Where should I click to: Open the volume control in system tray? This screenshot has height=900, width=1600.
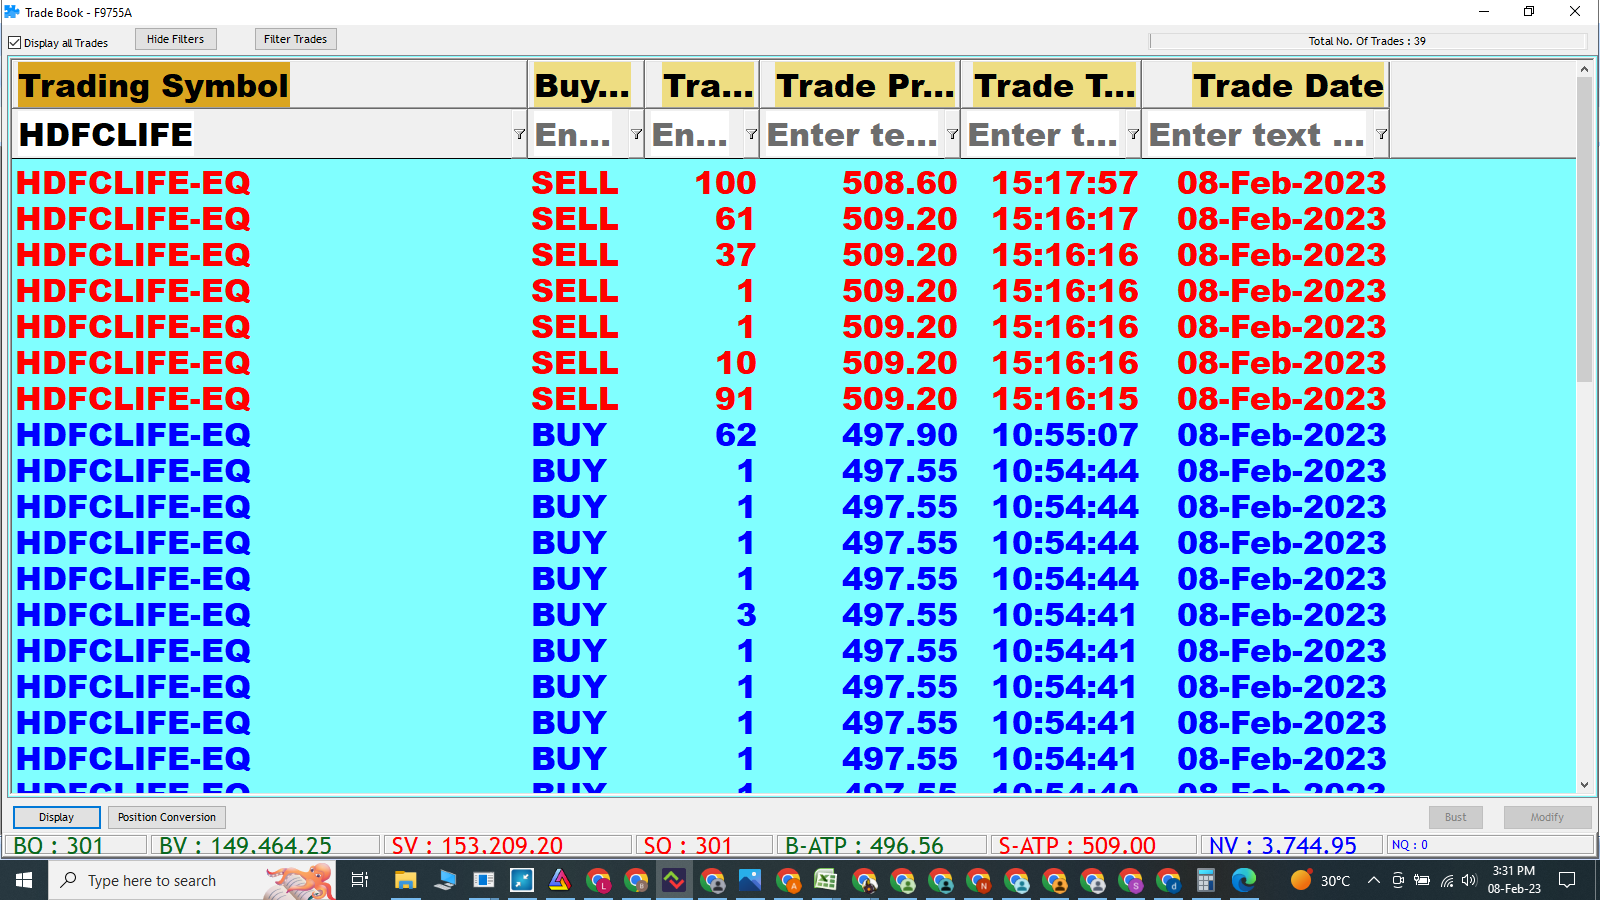click(1469, 880)
